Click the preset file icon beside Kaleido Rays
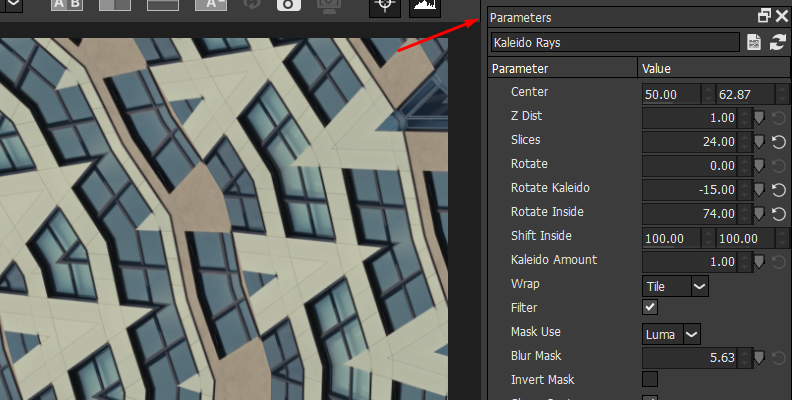Viewport: 792px width, 400px height. coord(755,43)
